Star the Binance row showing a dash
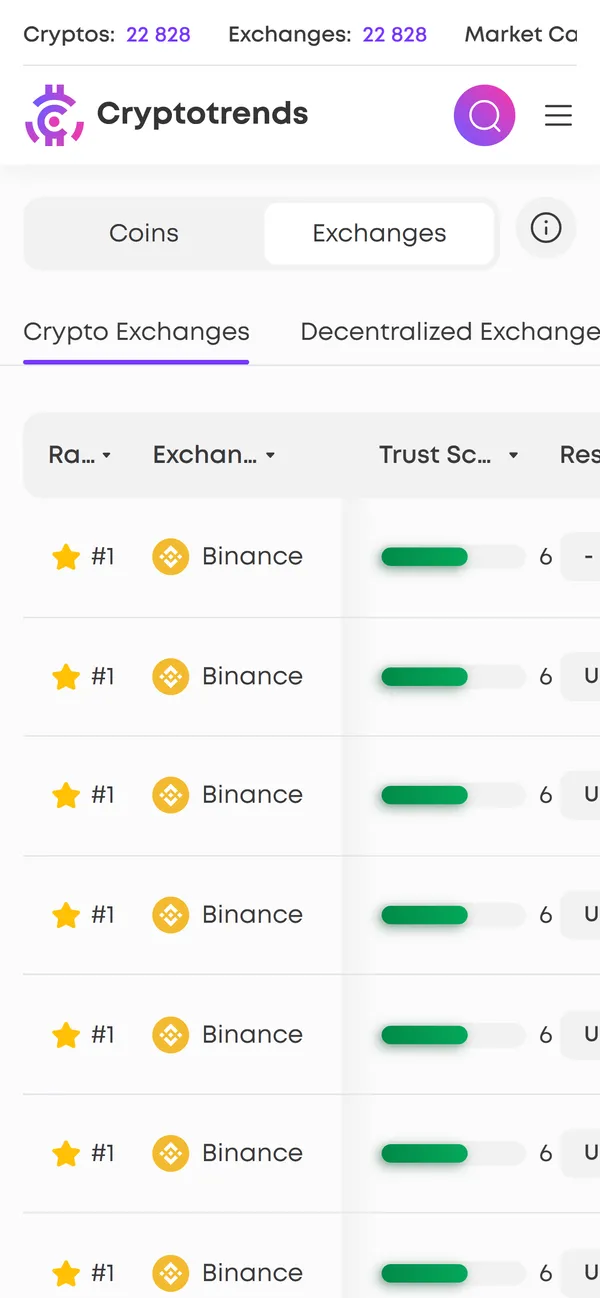 [x=66, y=557]
